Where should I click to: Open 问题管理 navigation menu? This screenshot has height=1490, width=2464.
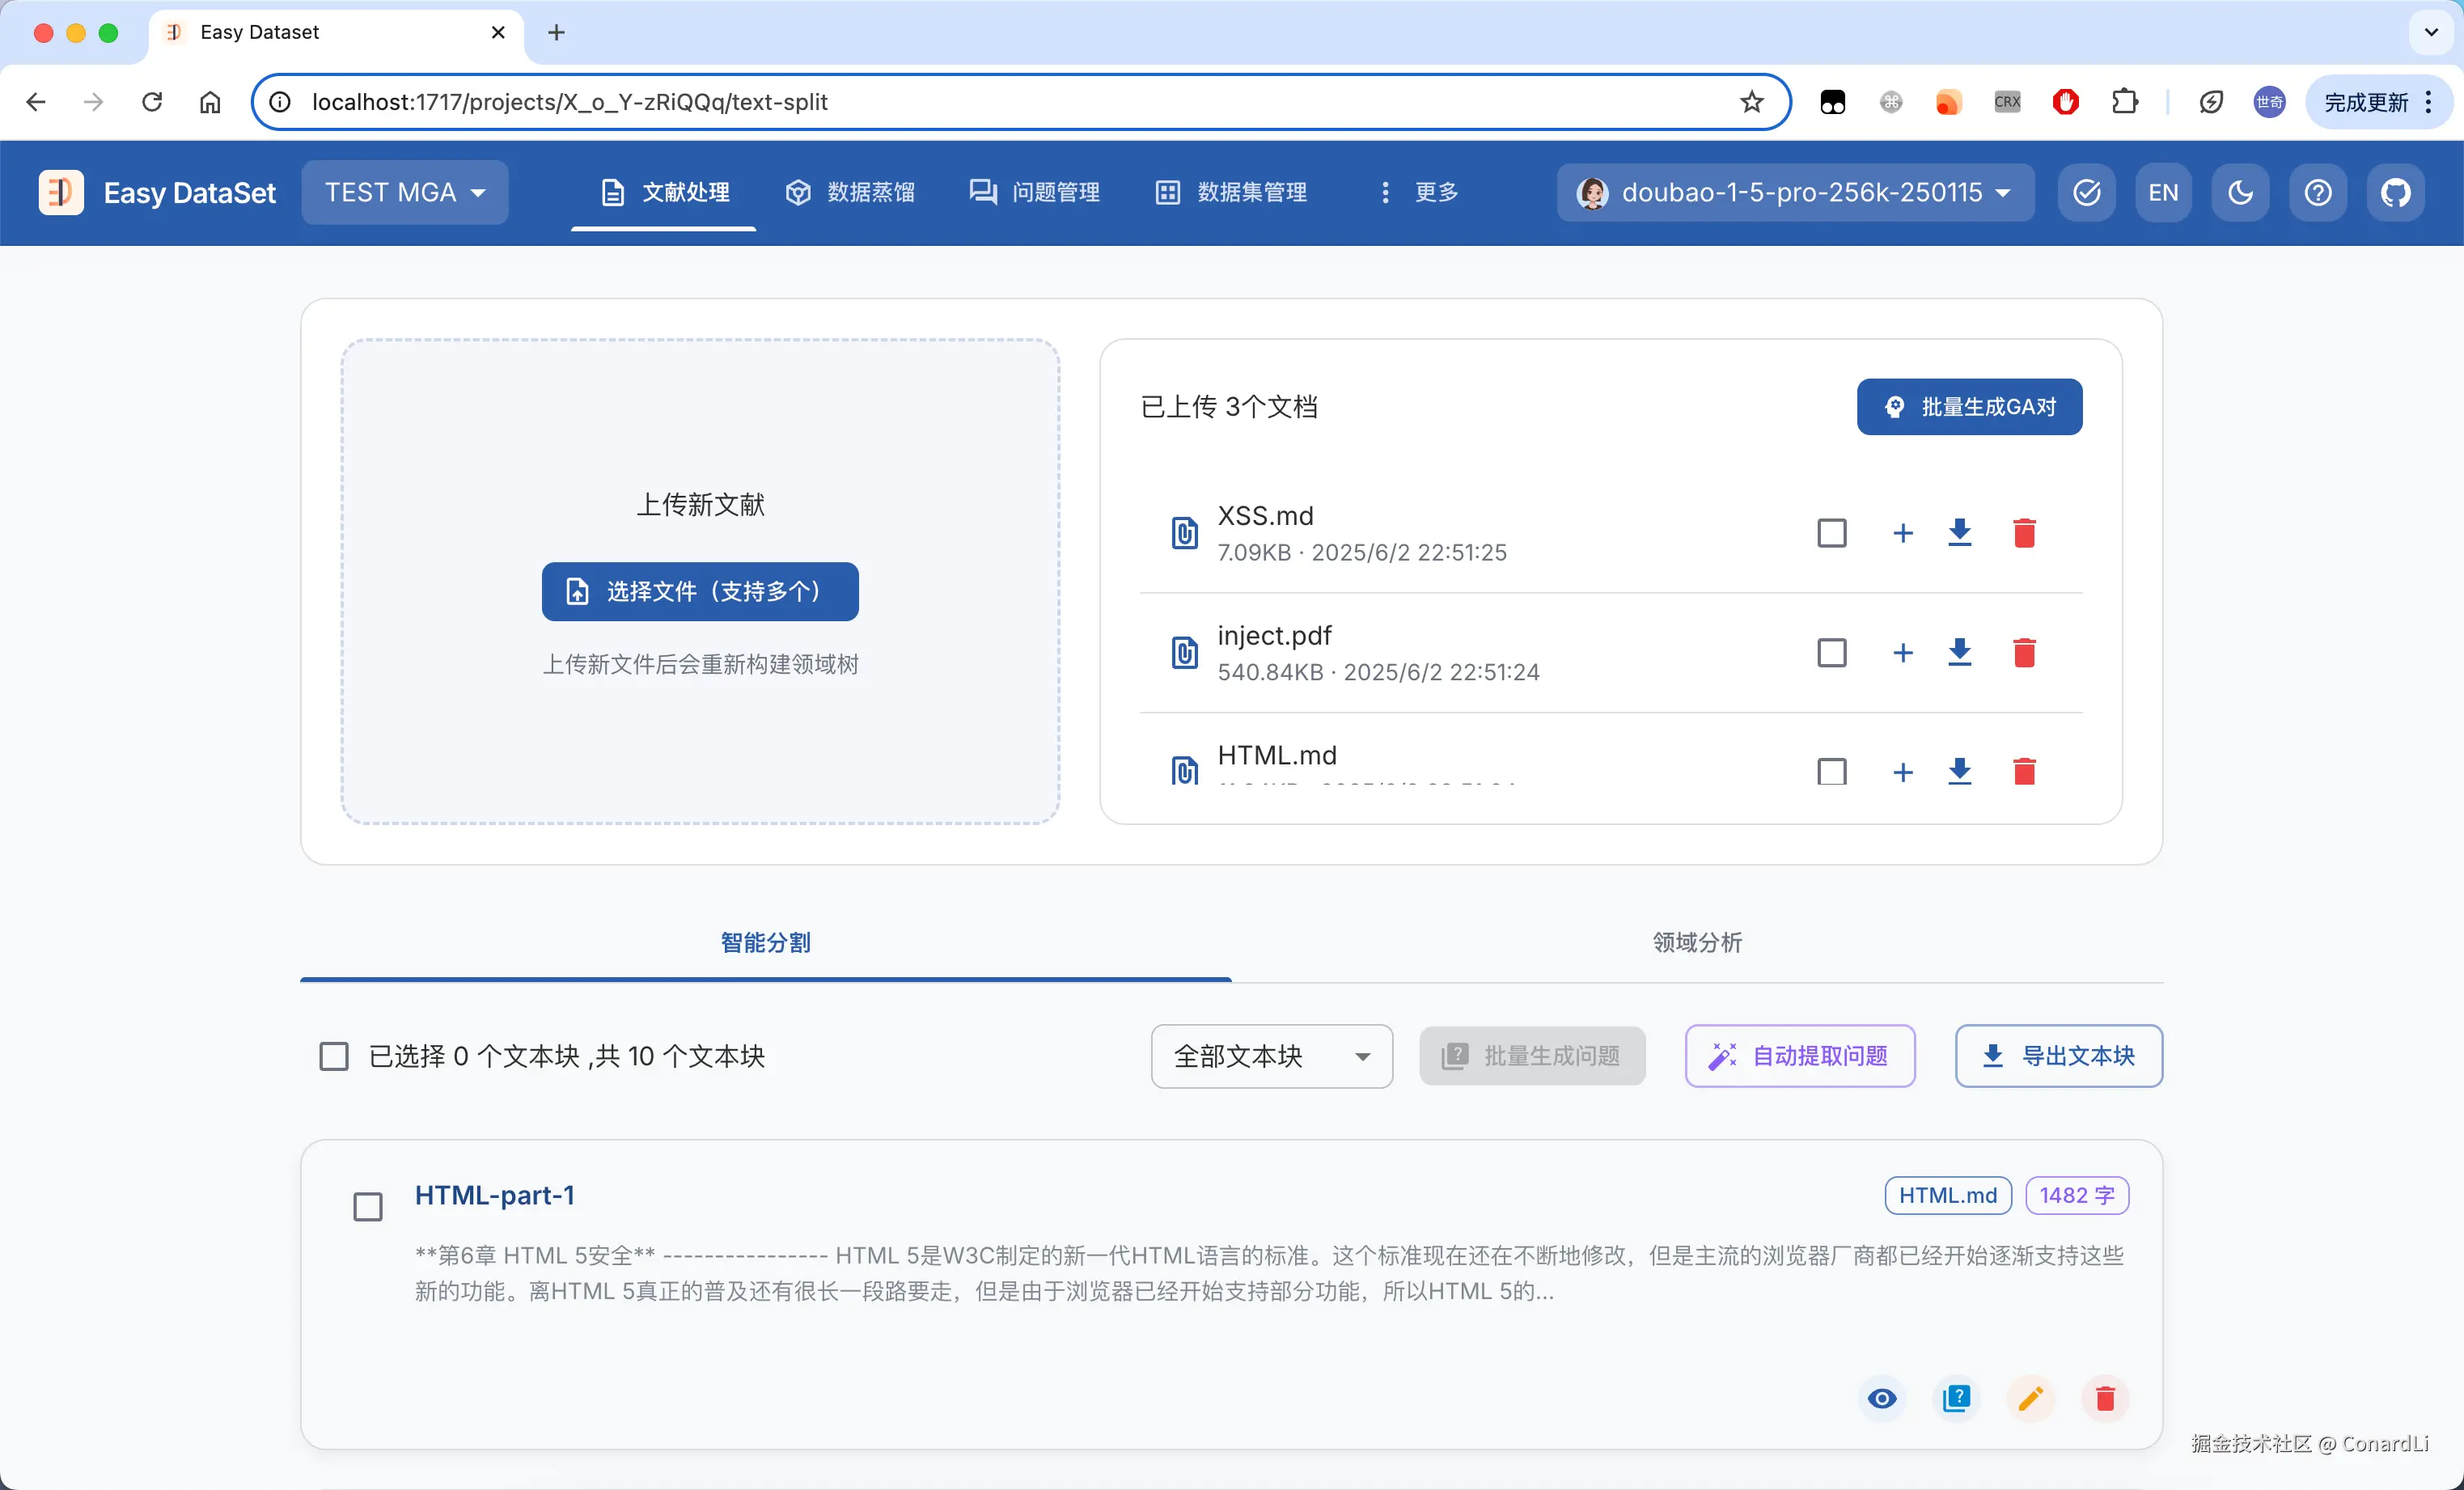point(1035,192)
